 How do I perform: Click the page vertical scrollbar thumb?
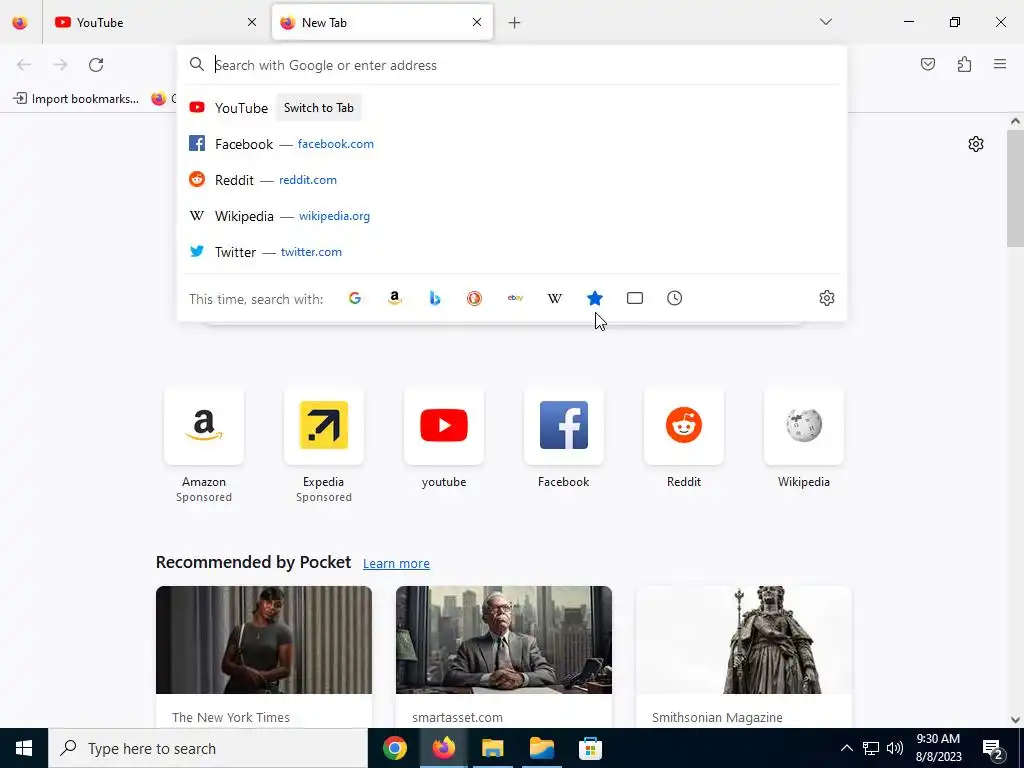(1015, 188)
